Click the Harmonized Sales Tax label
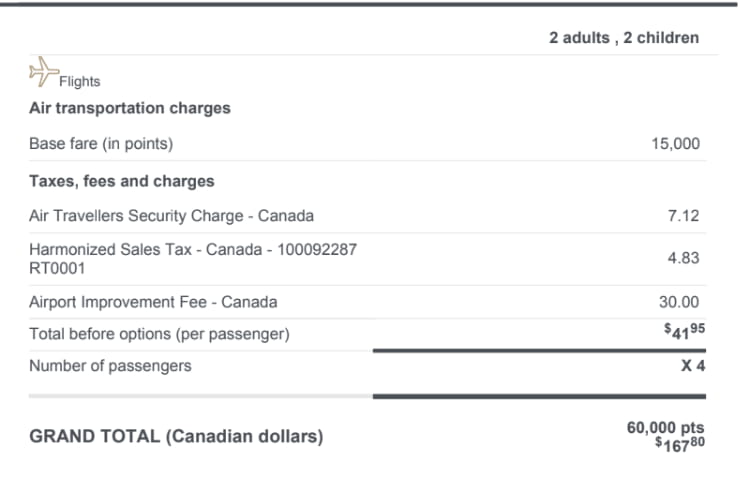 point(193,250)
